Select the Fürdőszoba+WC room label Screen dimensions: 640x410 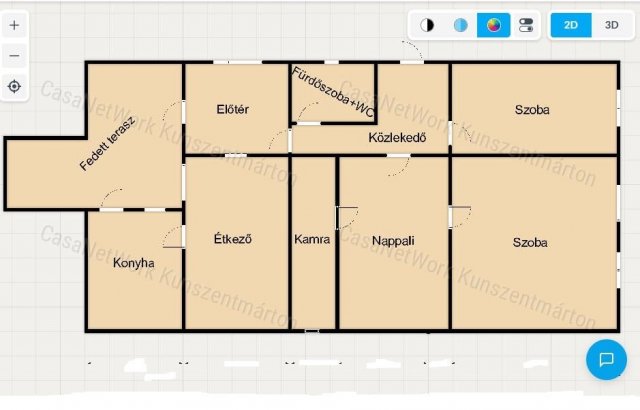[333, 92]
